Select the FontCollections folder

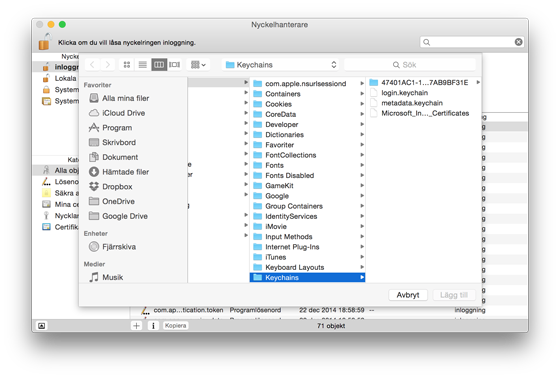click(308, 155)
